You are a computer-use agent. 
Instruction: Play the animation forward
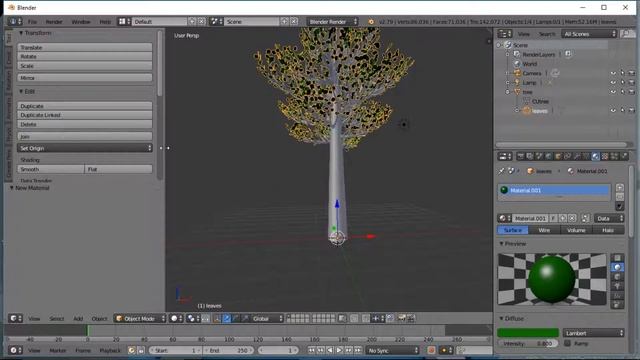(x=339, y=350)
